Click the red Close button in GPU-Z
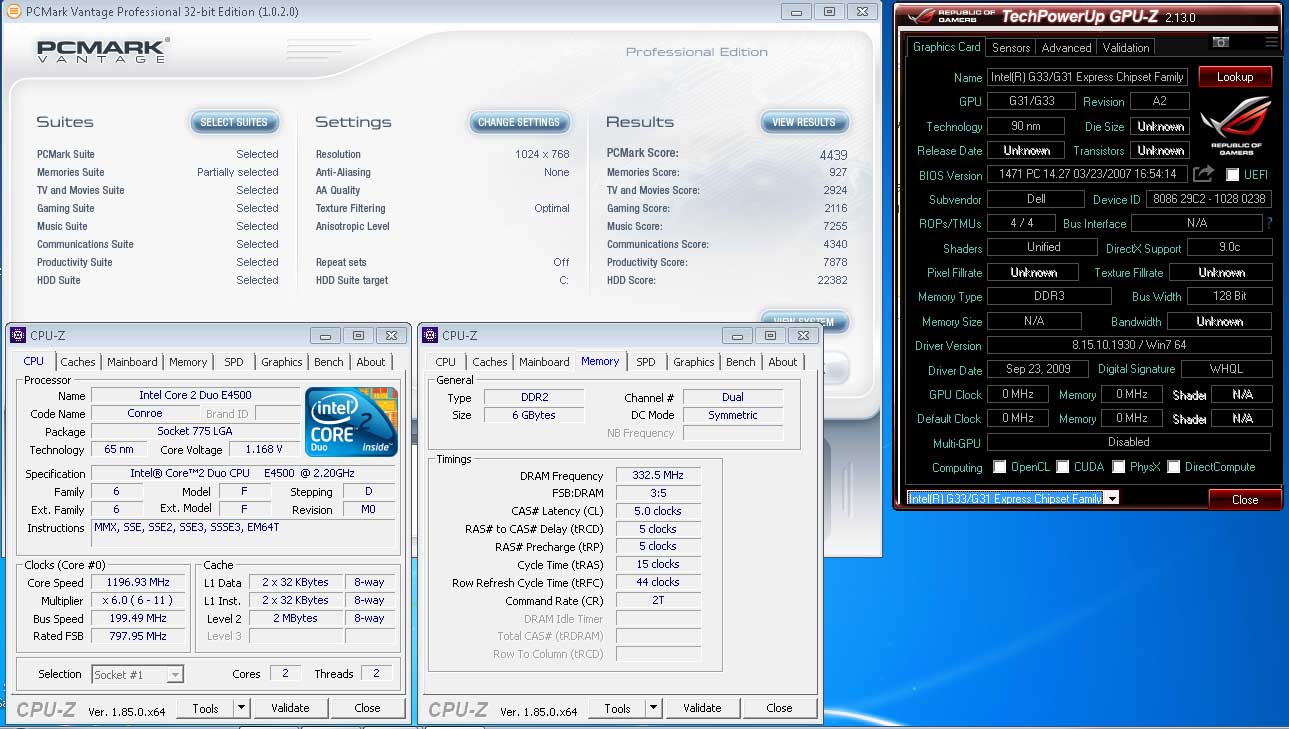 click(x=1245, y=499)
